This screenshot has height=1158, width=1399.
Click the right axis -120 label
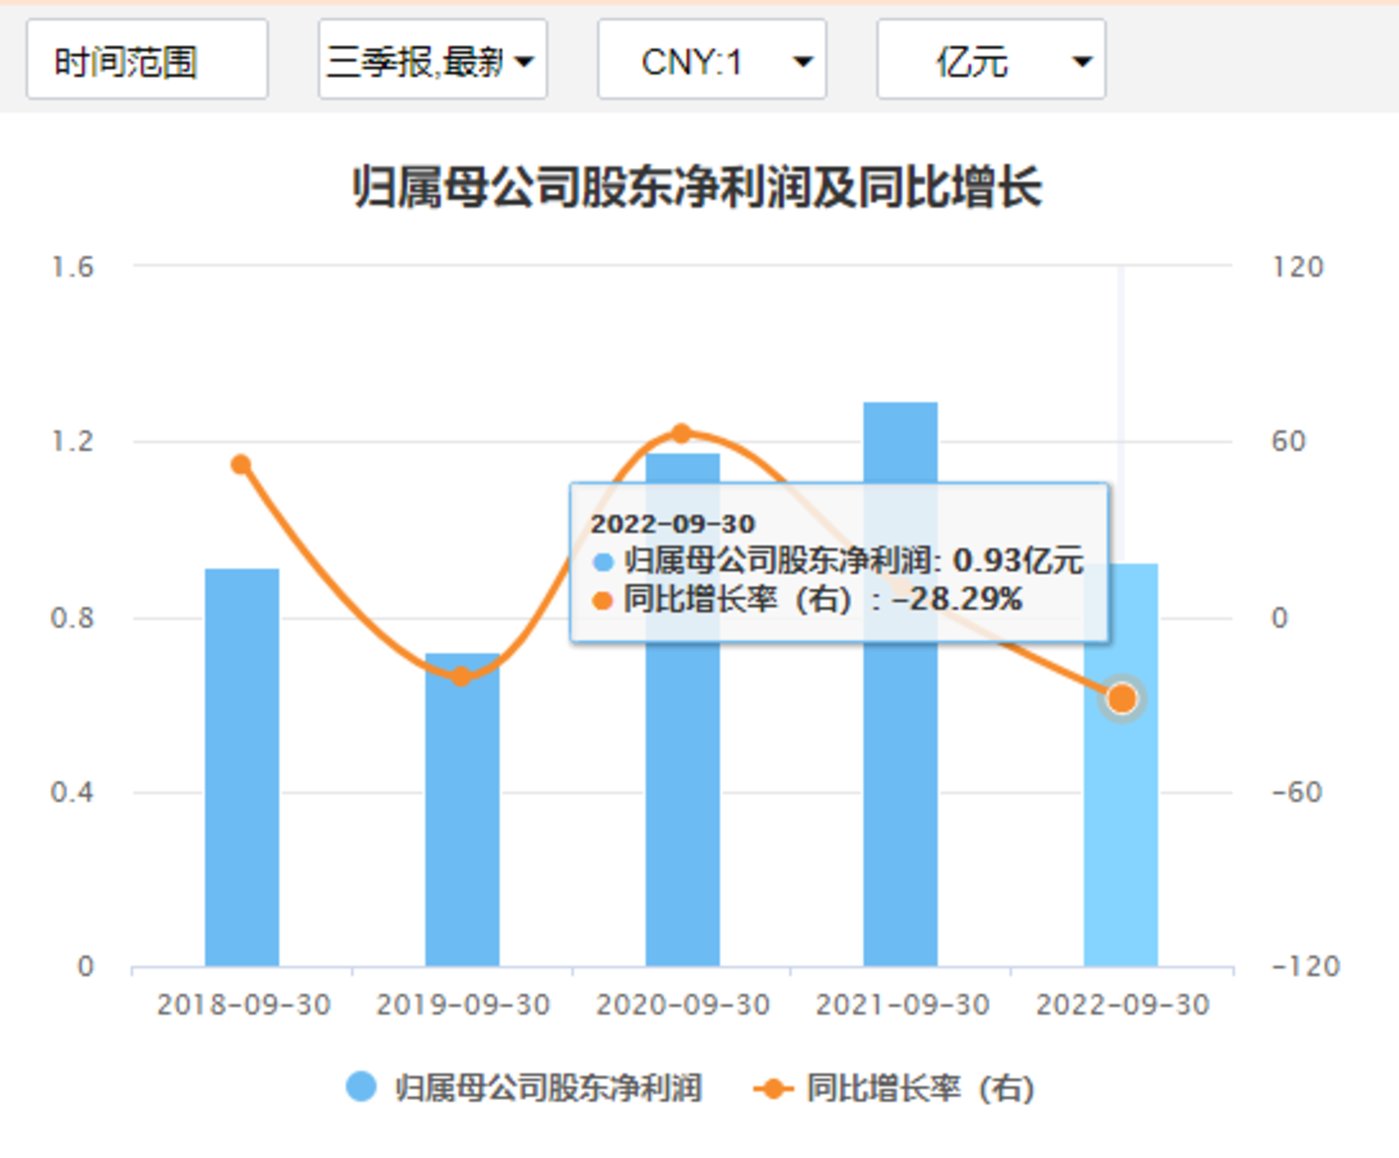(x=1305, y=966)
